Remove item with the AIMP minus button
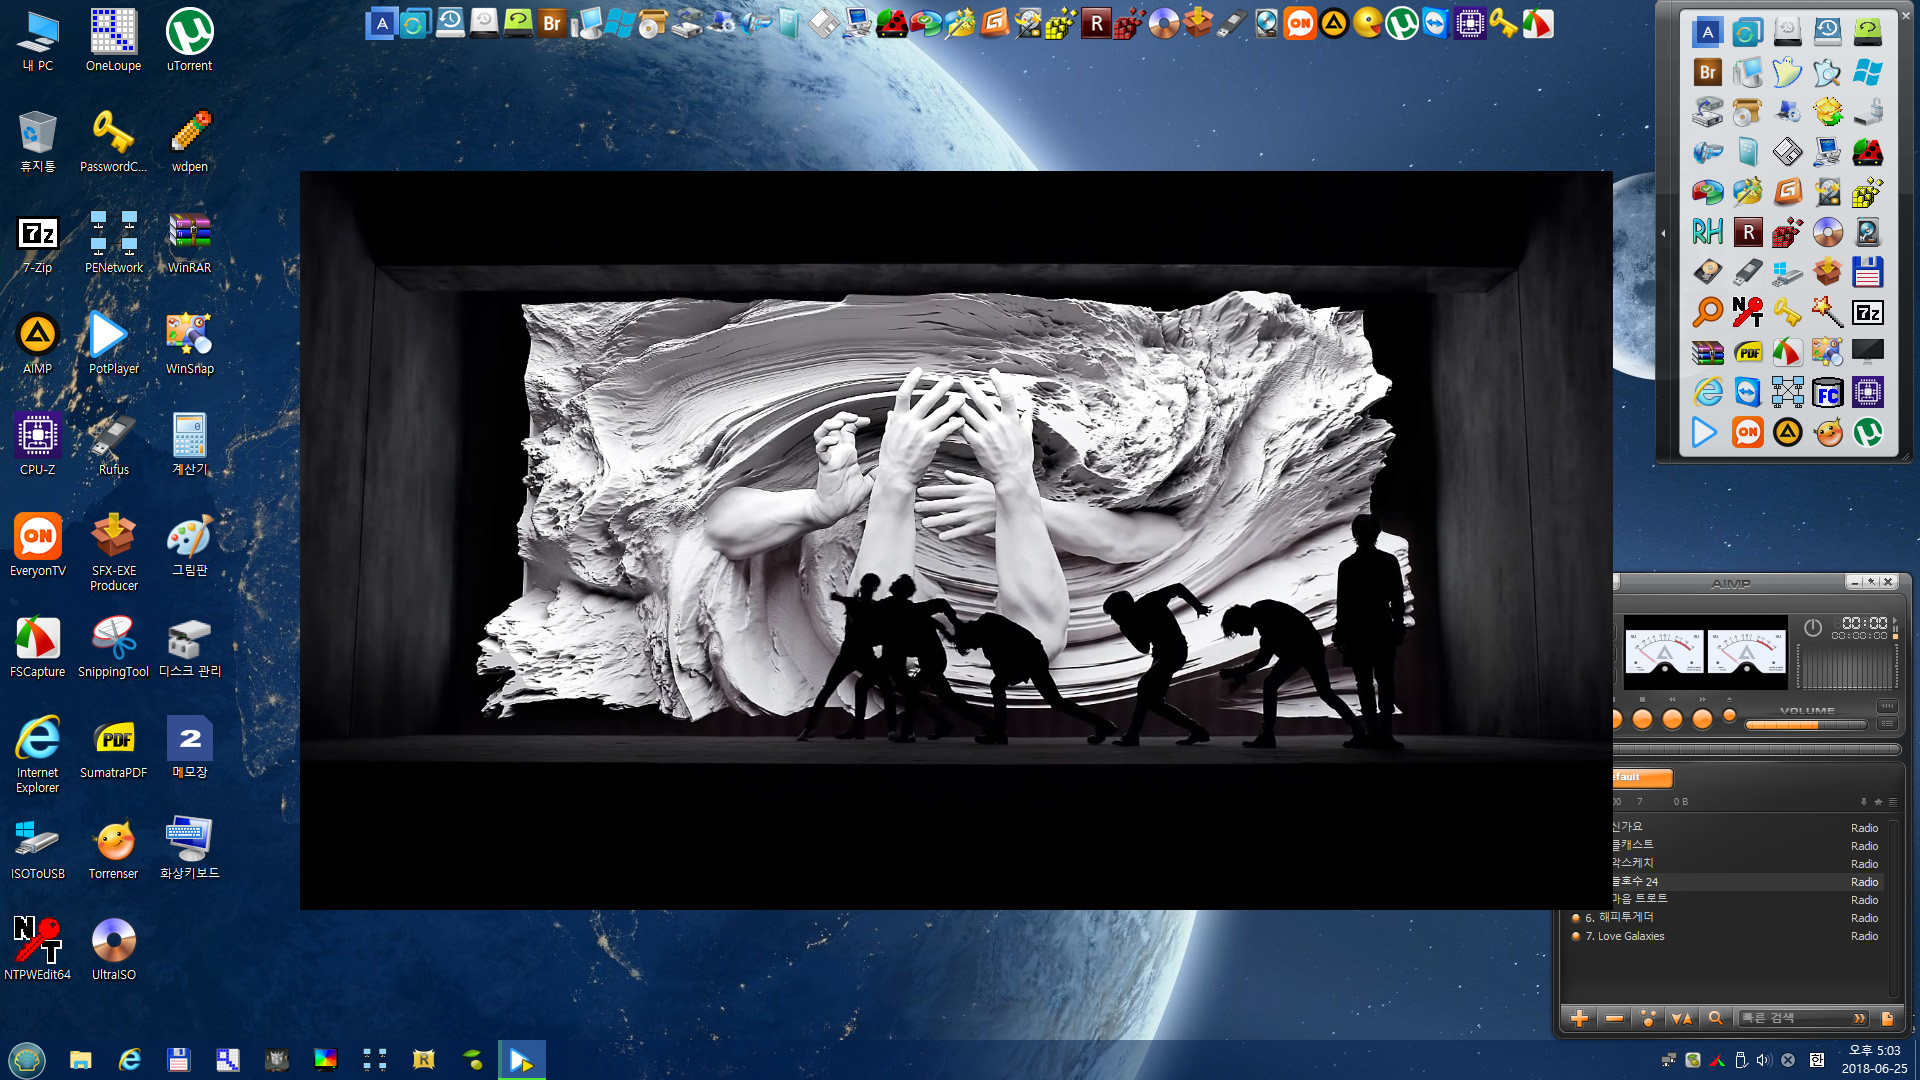The height and width of the screenshot is (1080, 1920). [x=1614, y=1018]
